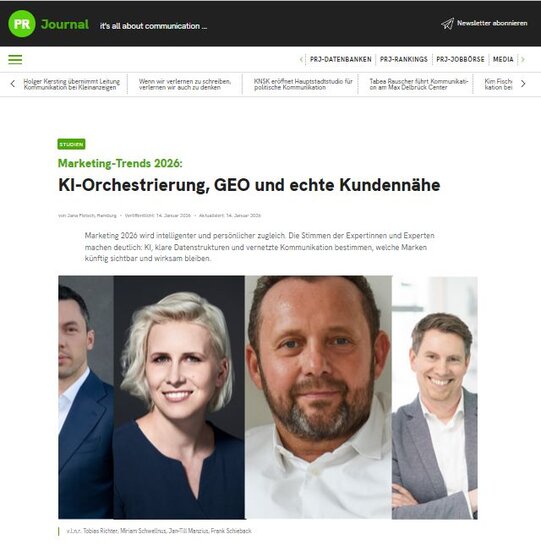The width and height of the screenshot is (541, 545).
Task: Click the article headline KI-Orchestrierung
Action: pos(249,185)
